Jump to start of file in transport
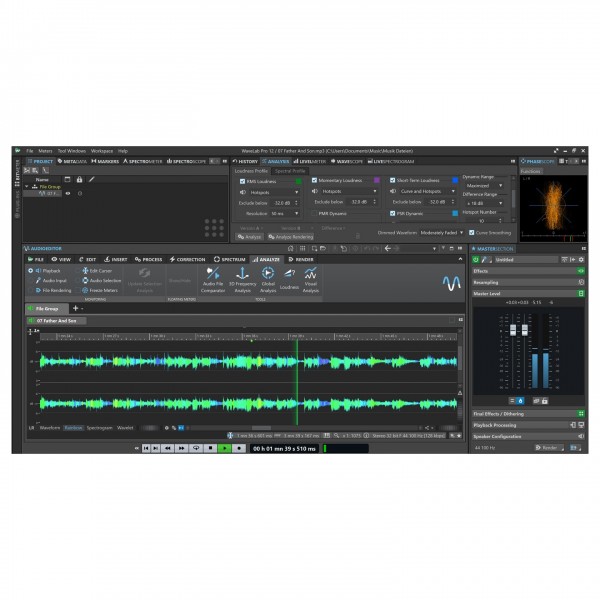600x600 pixels. pyautogui.click(x=146, y=448)
